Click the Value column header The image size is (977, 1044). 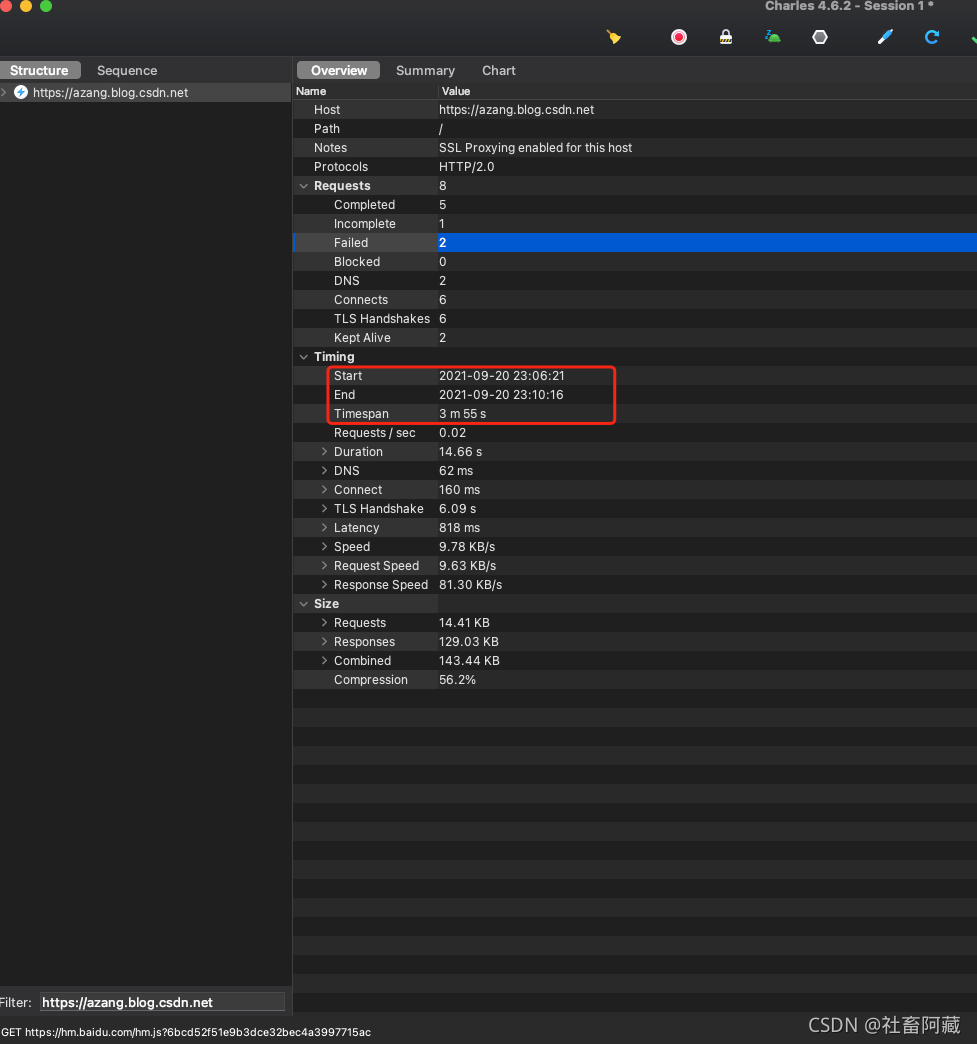pyautogui.click(x=707, y=91)
